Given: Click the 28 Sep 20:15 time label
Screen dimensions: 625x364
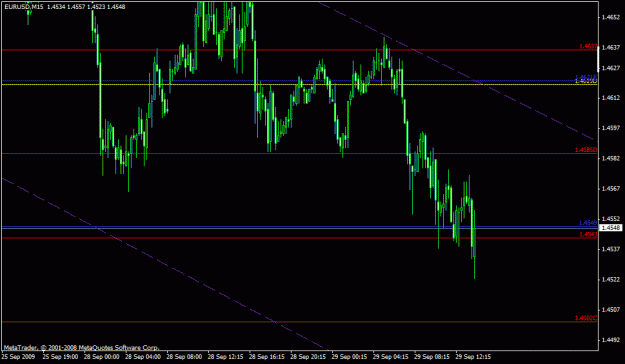Looking at the screenshot, I should click(309, 356).
